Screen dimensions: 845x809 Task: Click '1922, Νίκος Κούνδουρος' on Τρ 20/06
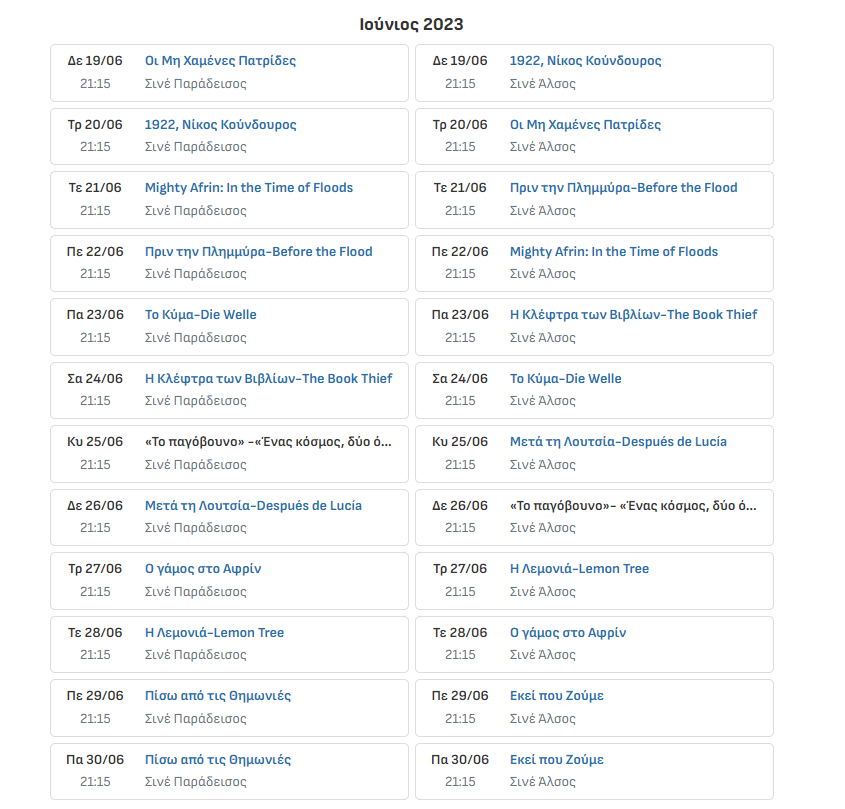[220, 125]
